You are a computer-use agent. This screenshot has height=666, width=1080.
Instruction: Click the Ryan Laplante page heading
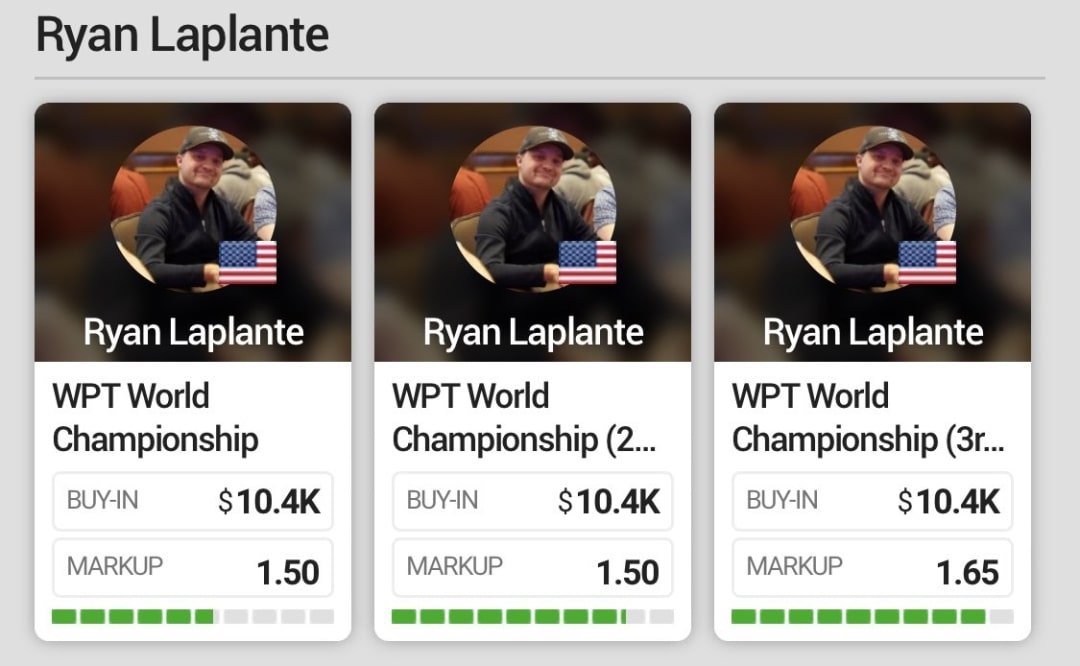(x=182, y=35)
